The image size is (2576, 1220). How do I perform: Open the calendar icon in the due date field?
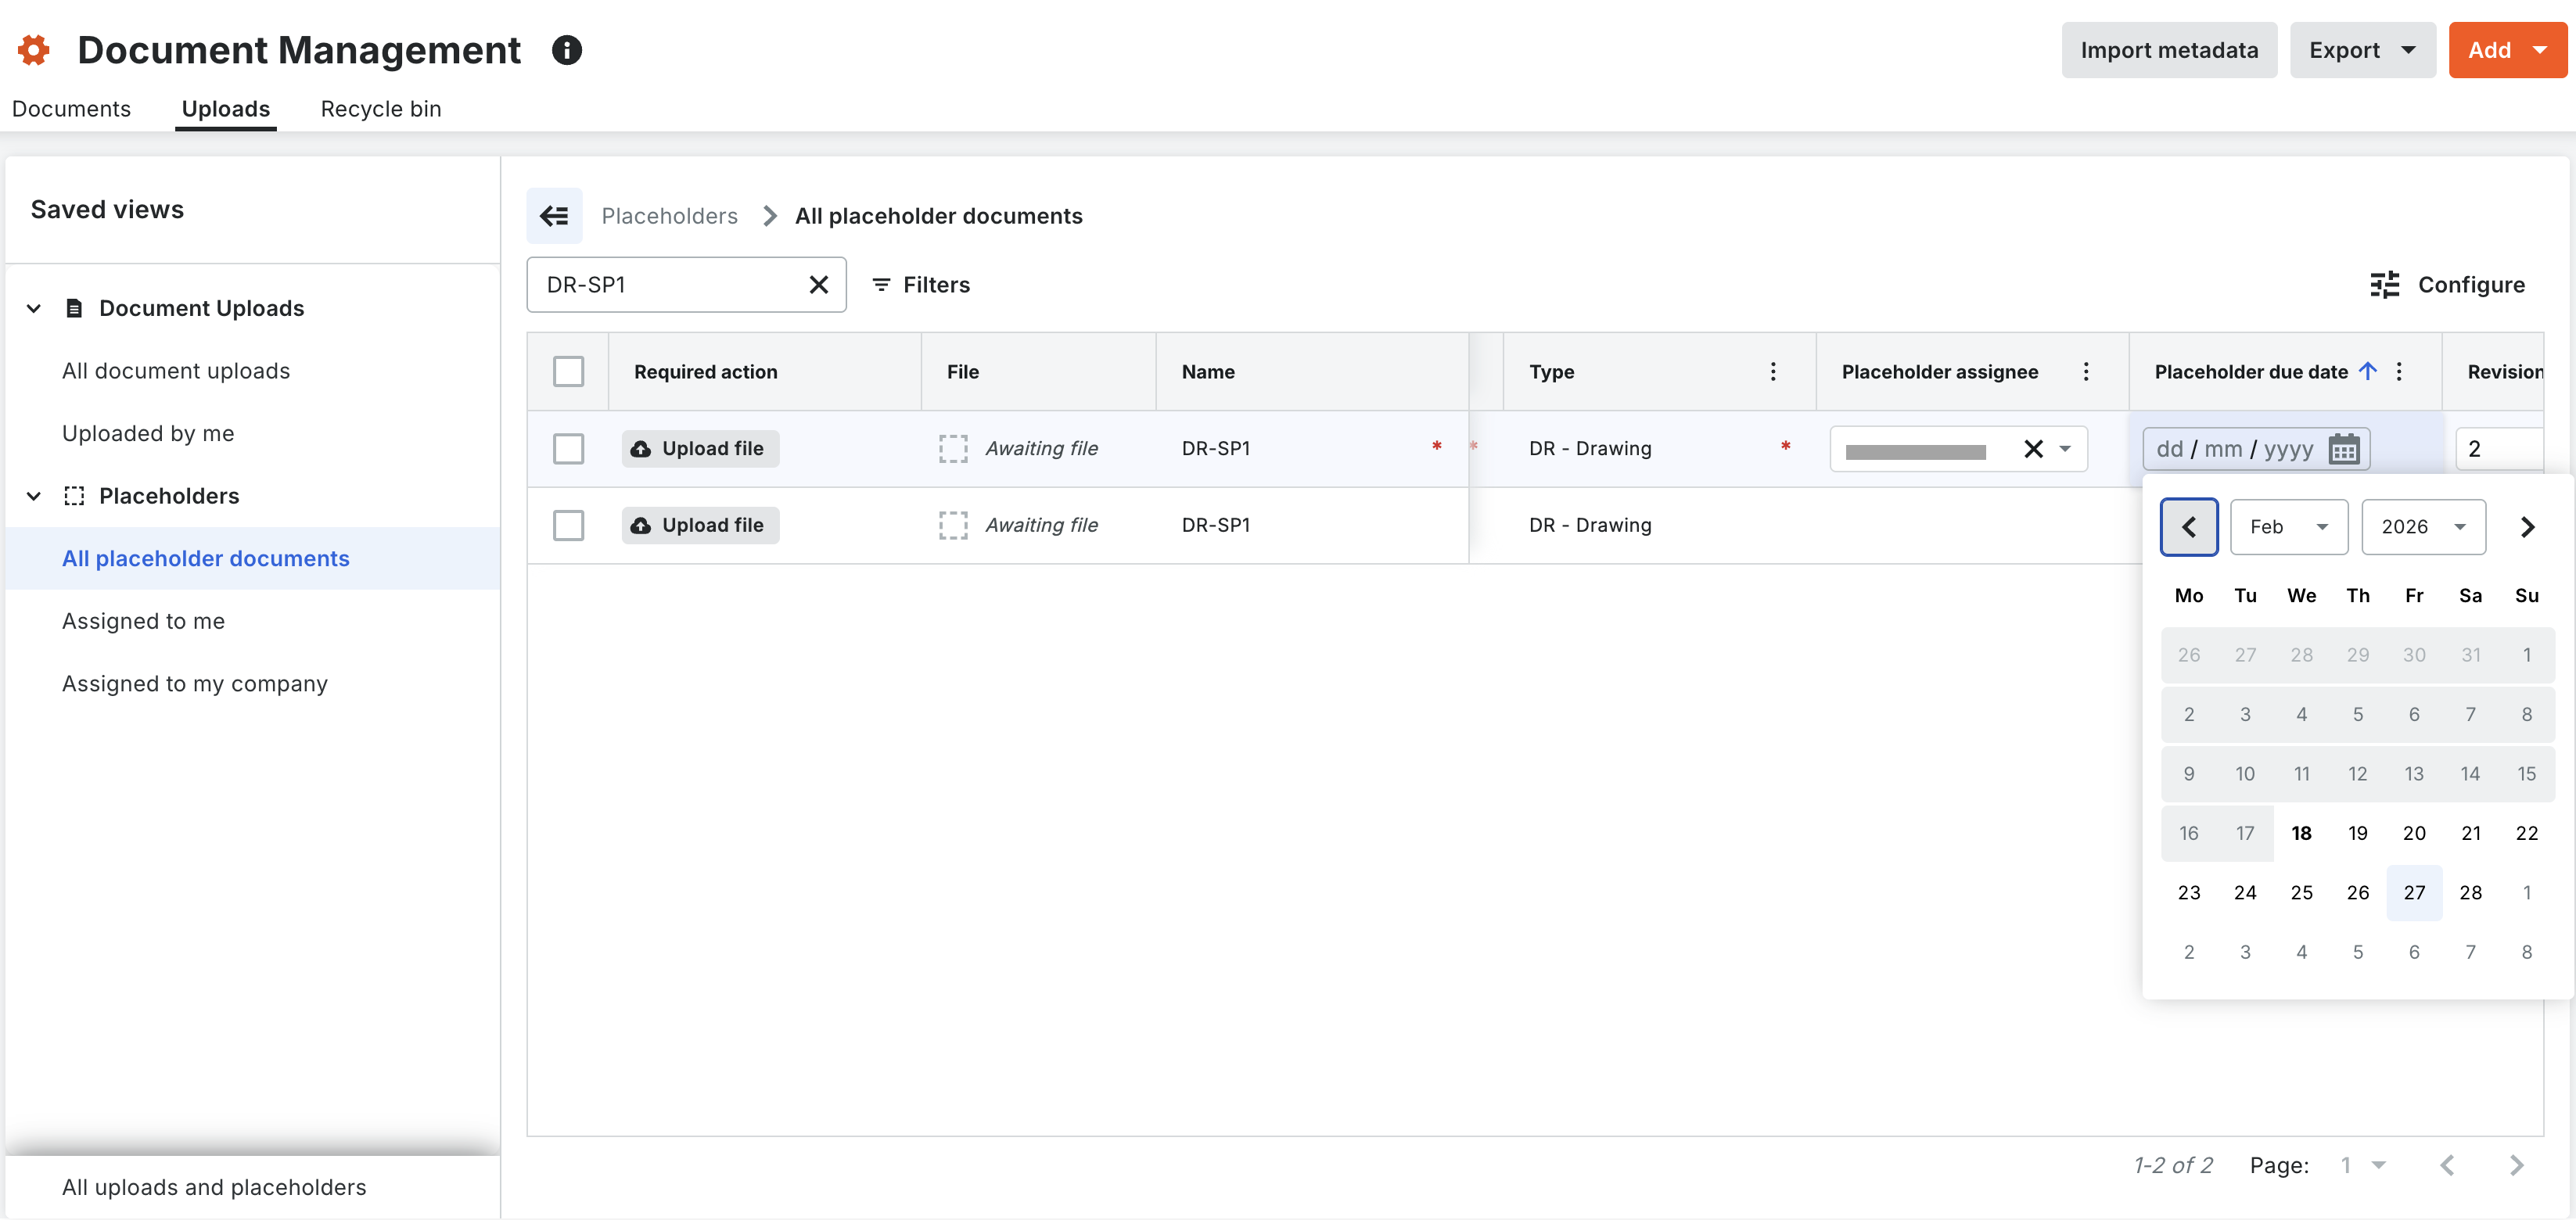click(2344, 449)
